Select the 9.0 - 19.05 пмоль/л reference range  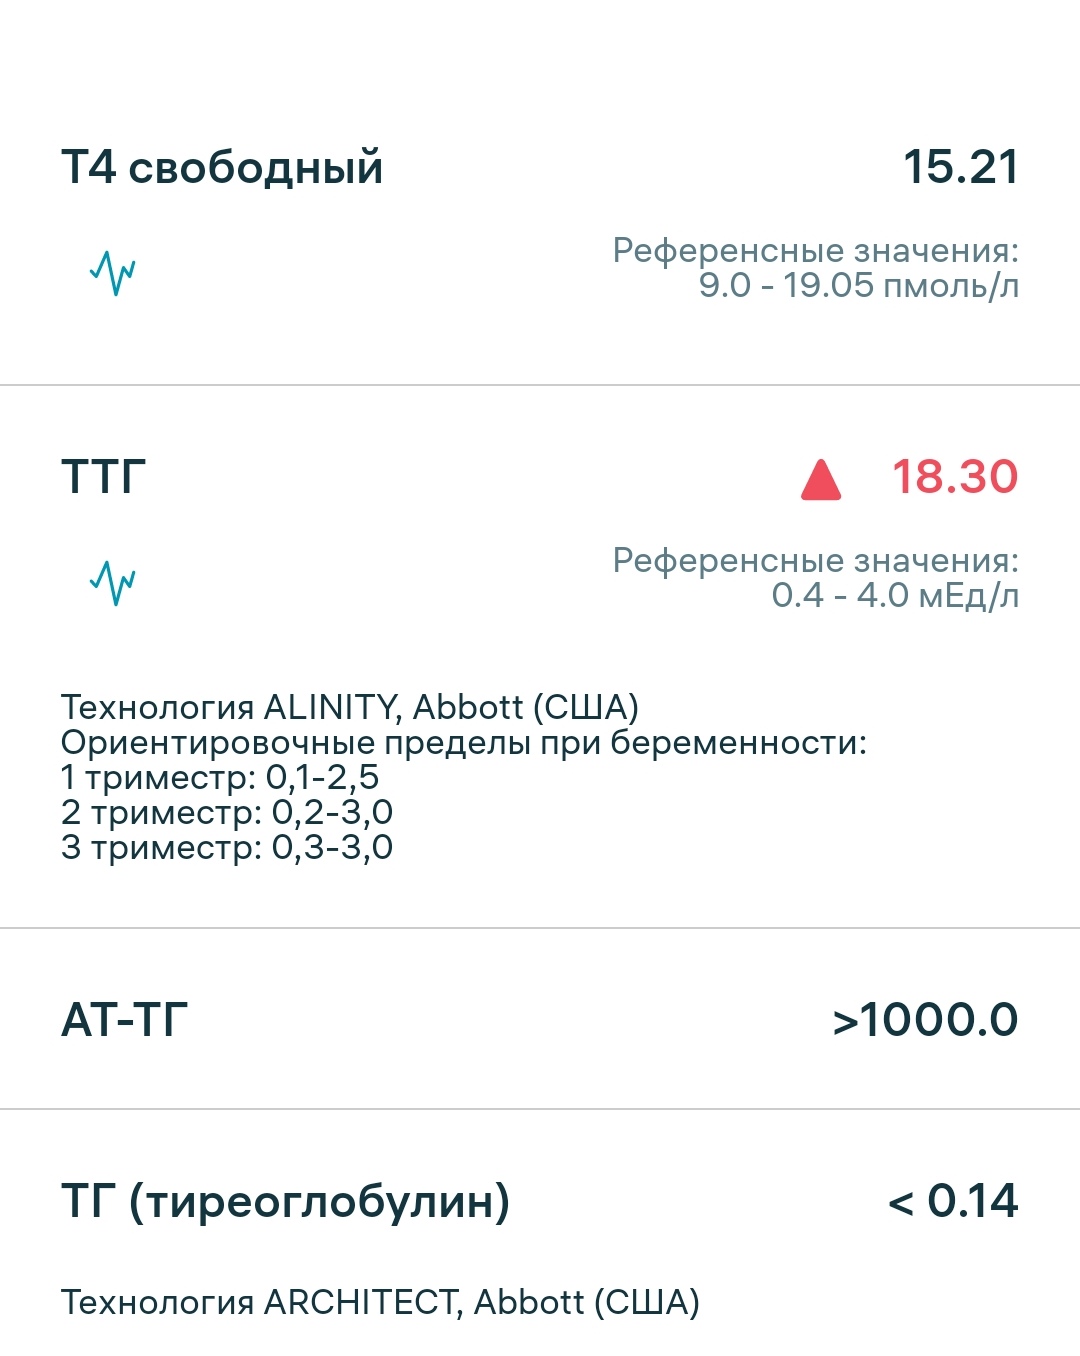(858, 286)
